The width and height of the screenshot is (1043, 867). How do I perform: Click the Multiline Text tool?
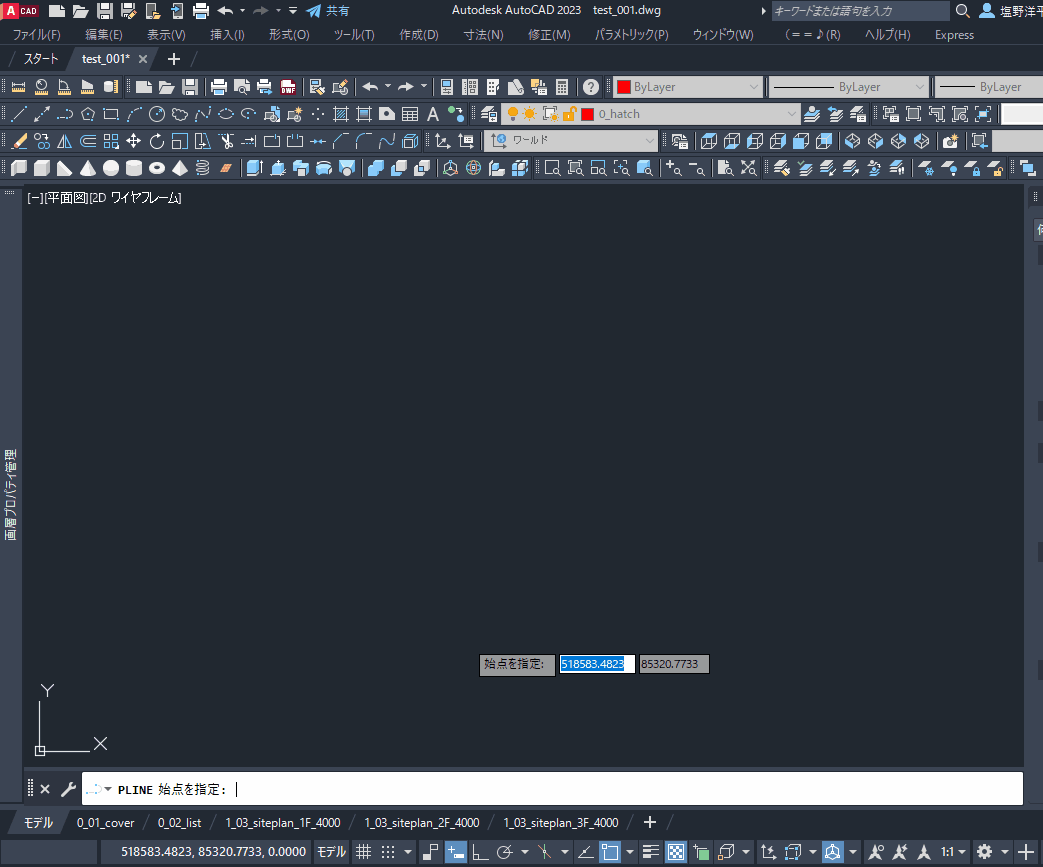point(433,114)
